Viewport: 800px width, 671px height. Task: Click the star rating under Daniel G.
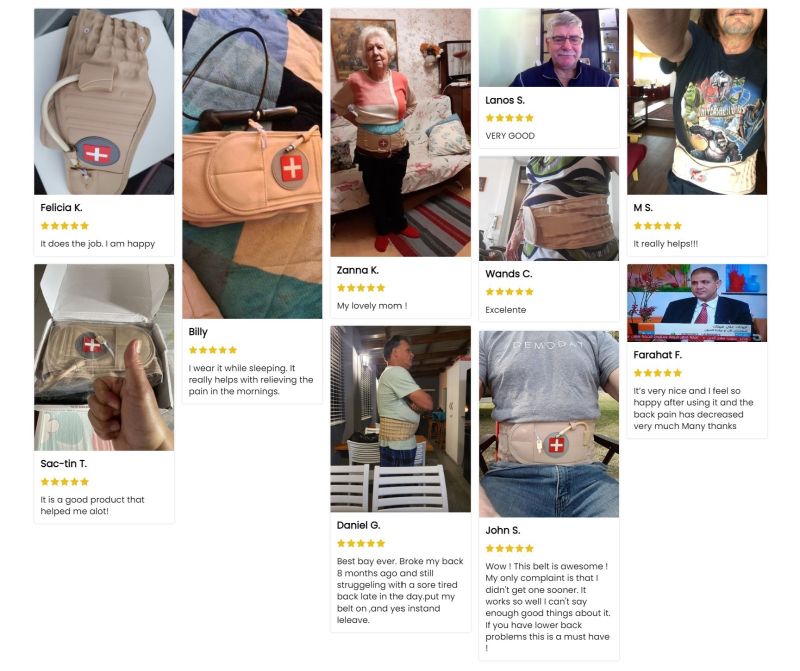click(361, 543)
